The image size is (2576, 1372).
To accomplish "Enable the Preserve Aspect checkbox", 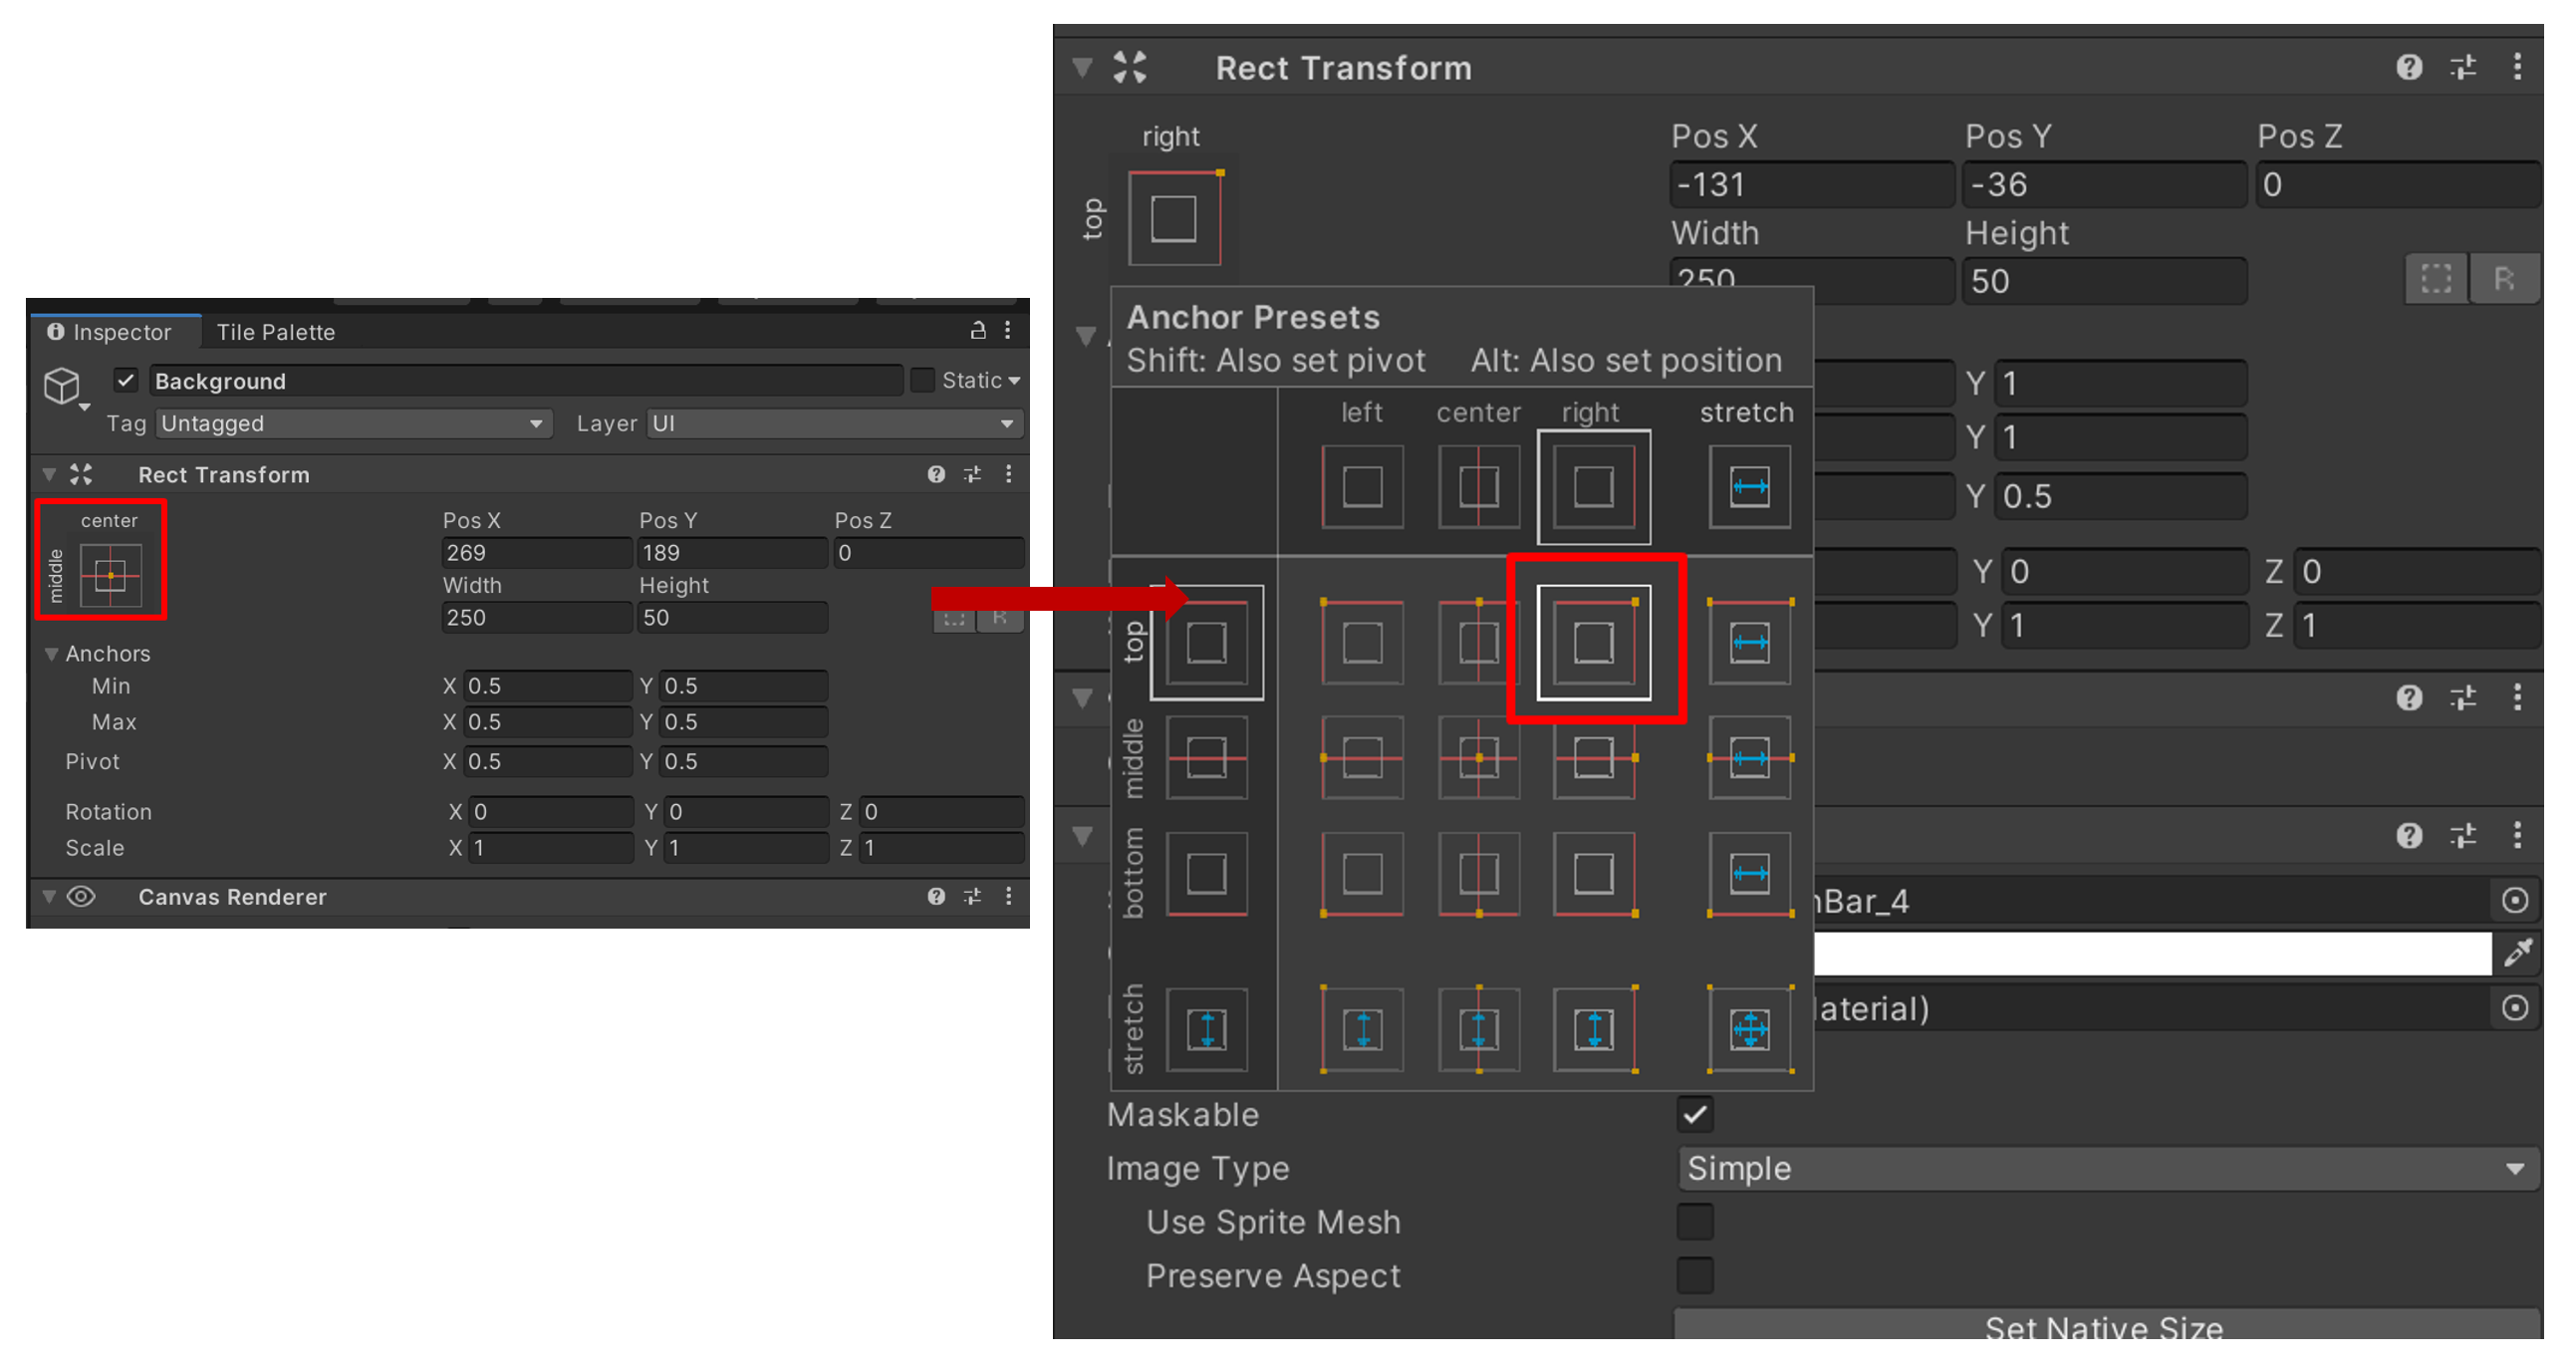I will [1694, 1275].
